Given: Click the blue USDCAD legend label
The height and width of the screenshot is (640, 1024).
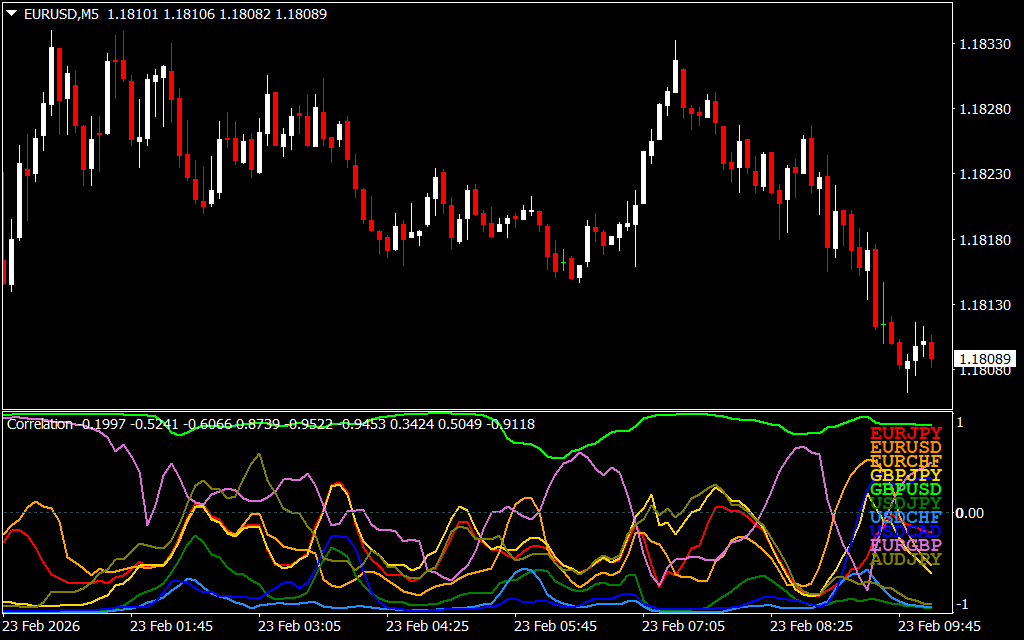Looking at the screenshot, I should [x=906, y=531].
